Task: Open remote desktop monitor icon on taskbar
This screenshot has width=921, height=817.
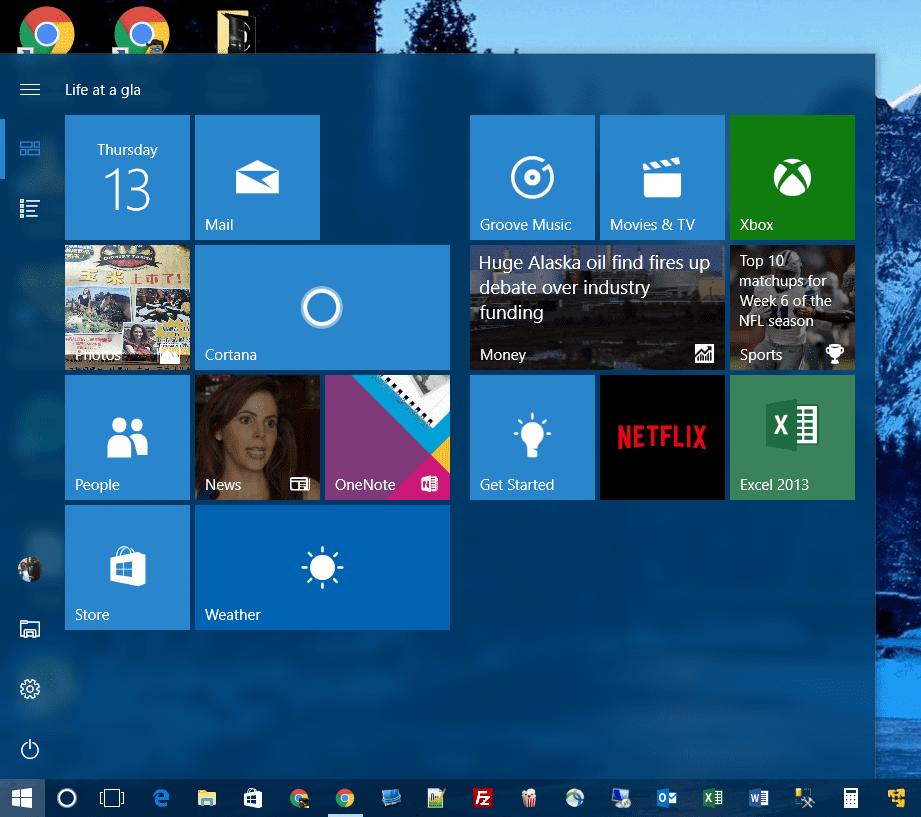Action: [621, 798]
